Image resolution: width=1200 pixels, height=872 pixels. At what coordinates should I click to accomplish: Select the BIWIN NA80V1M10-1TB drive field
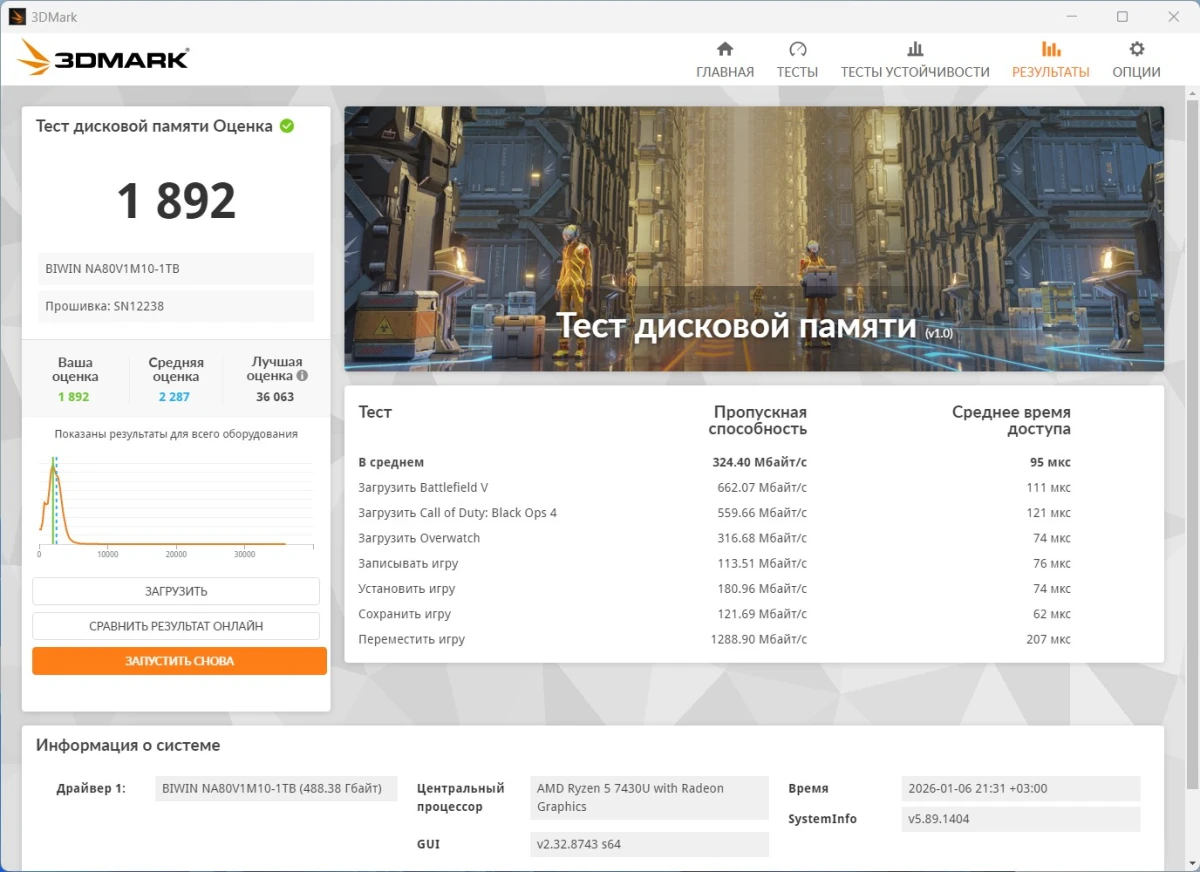tap(176, 268)
